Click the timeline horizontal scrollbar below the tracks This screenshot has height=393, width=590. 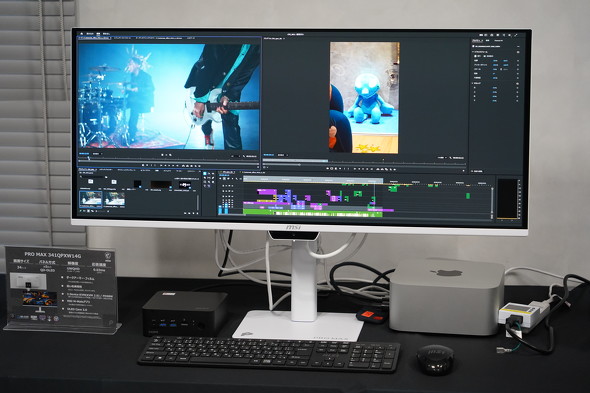click(x=354, y=218)
